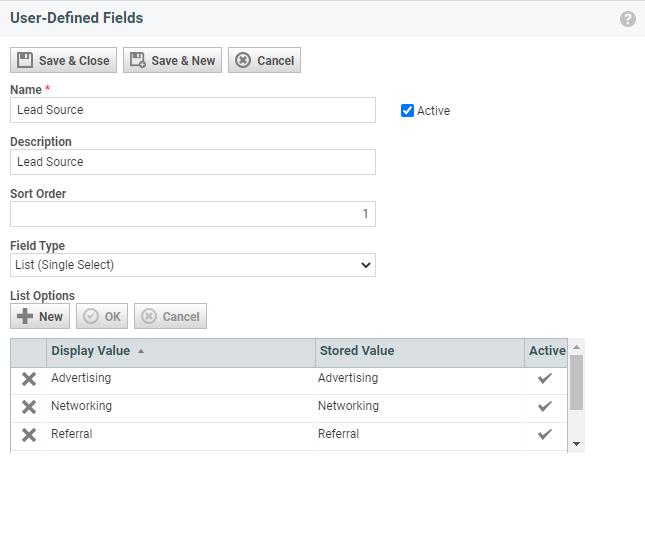Sort by Stored Value column header
Viewport: 645px width, 556px height.
coord(420,351)
